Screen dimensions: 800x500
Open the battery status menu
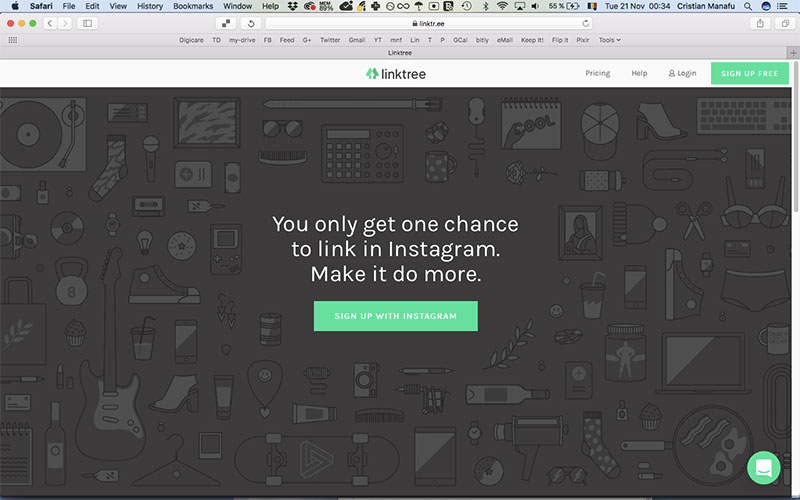pyautogui.click(x=564, y=6)
